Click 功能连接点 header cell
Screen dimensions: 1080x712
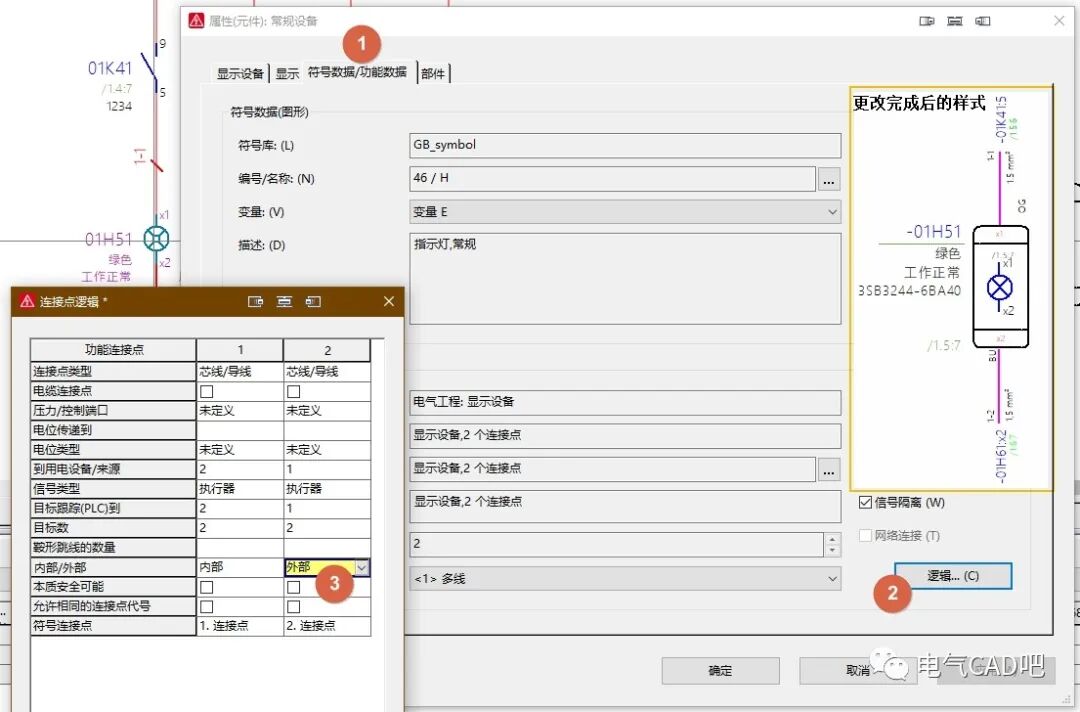tap(114, 350)
